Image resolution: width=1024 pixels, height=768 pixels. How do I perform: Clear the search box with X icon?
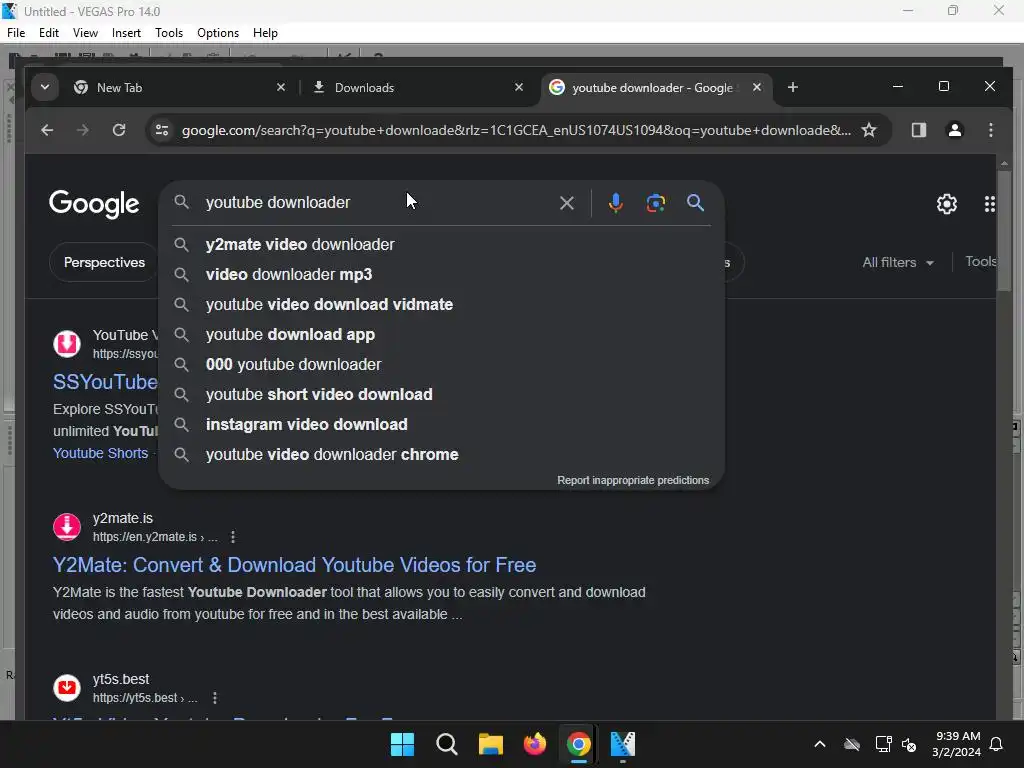click(567, 203)
